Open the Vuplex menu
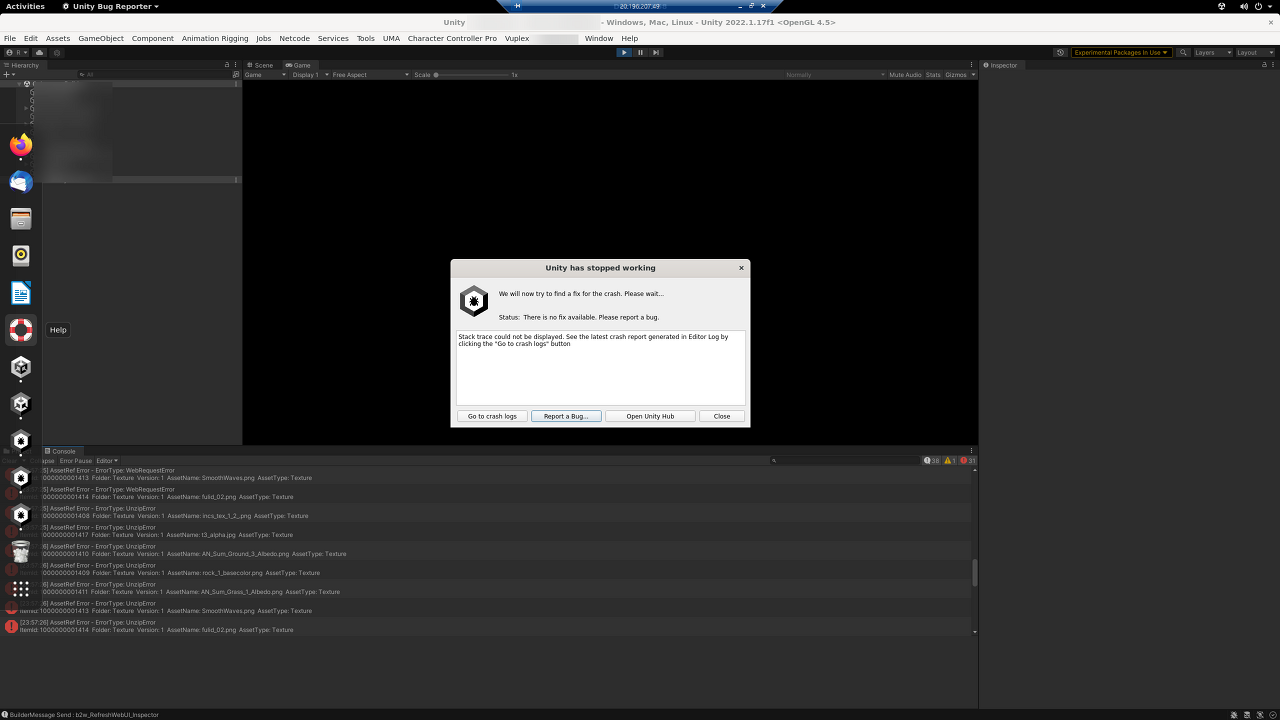Screen dimensions: 1280x720 tap(517, 38)
